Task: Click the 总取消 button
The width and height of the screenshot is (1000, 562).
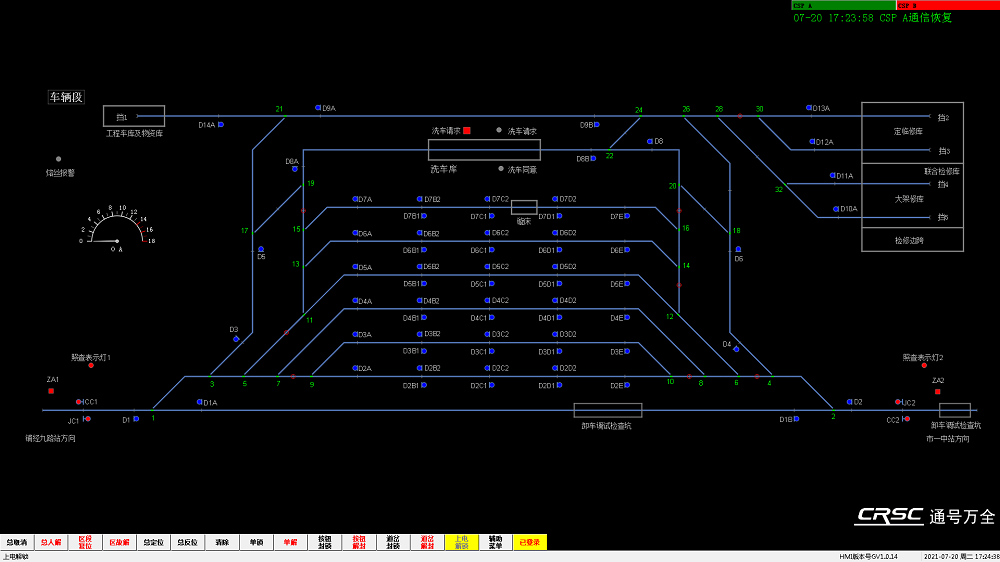Action: tap(17, 542)
